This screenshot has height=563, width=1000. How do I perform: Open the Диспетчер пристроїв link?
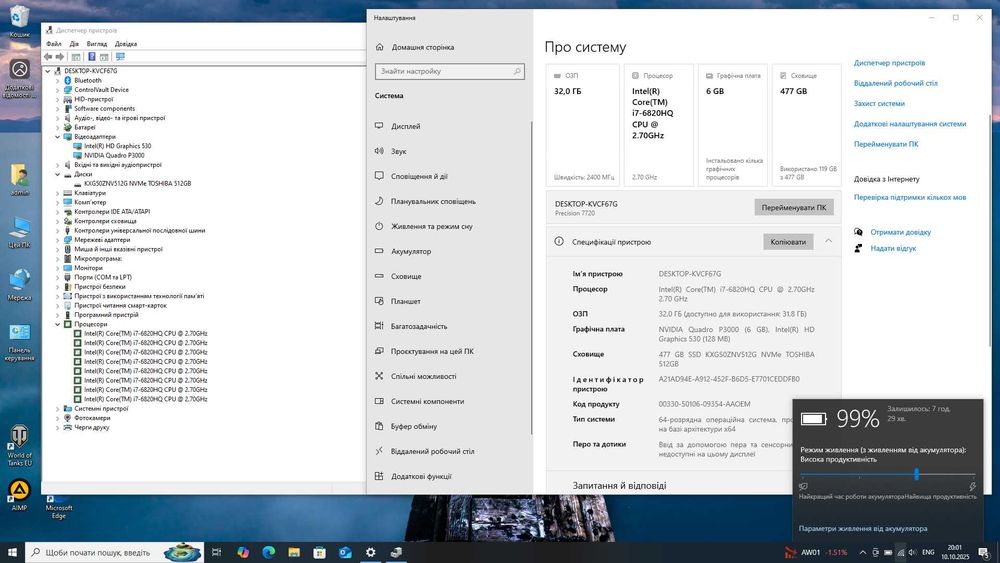coord(889,63)
